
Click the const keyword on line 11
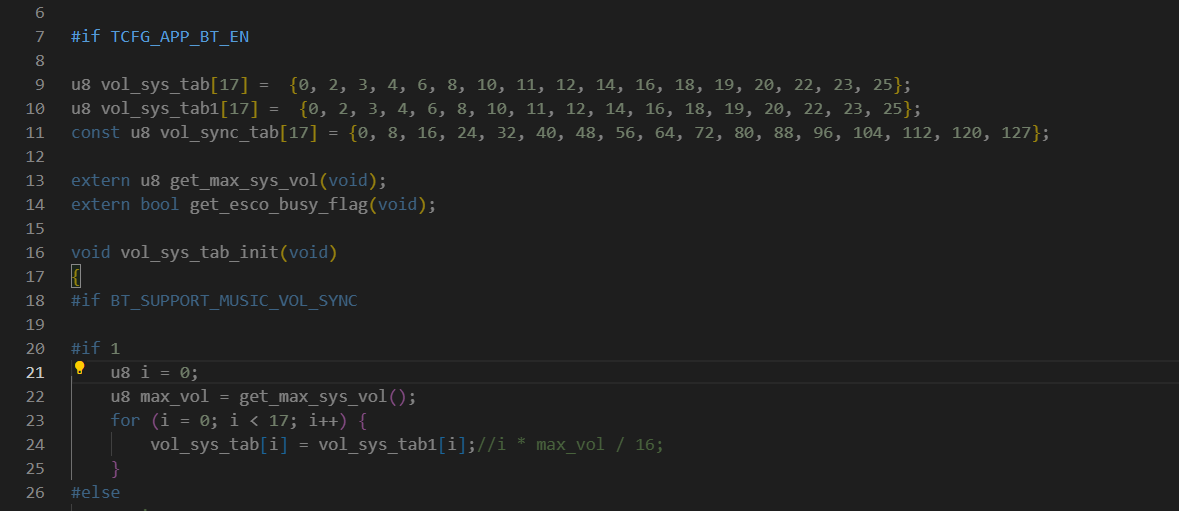coord(95,132)
